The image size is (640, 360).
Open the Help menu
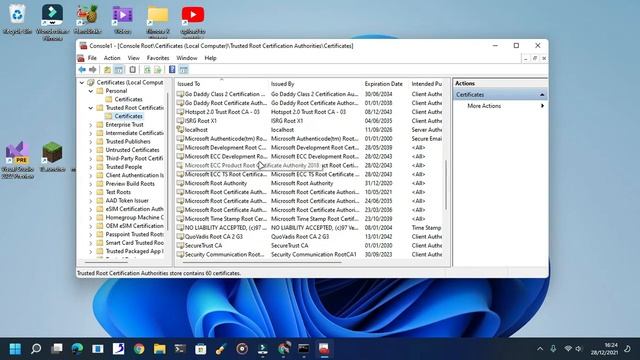pos(210,58)
